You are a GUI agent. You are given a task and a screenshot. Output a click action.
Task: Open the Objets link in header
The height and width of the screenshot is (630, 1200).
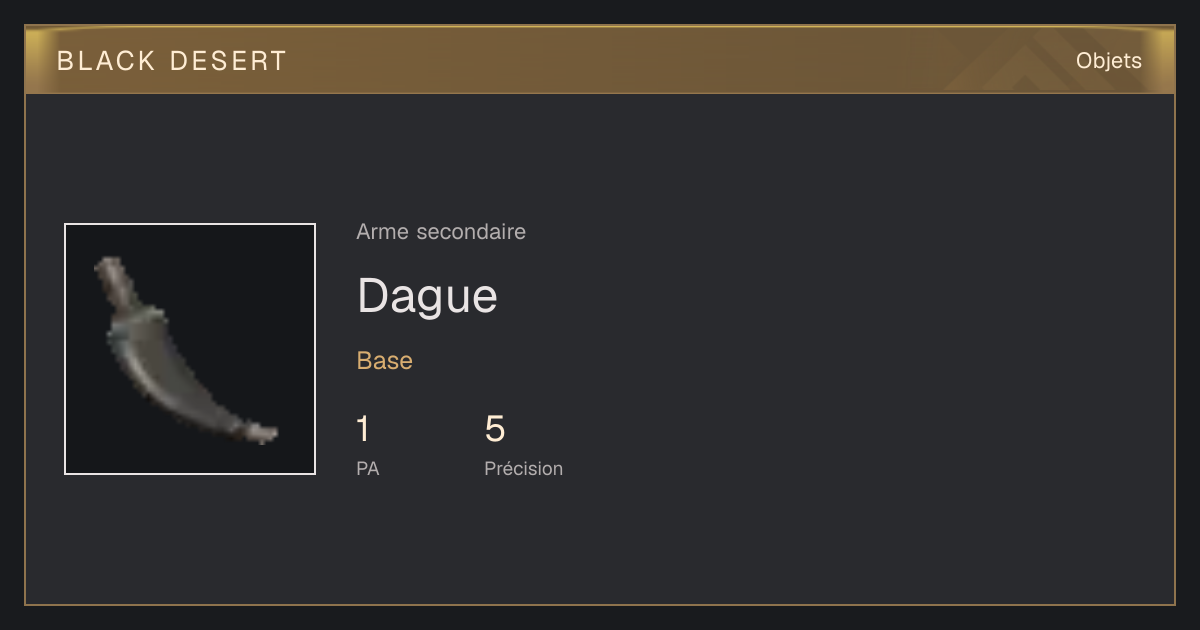(1108, 61)
